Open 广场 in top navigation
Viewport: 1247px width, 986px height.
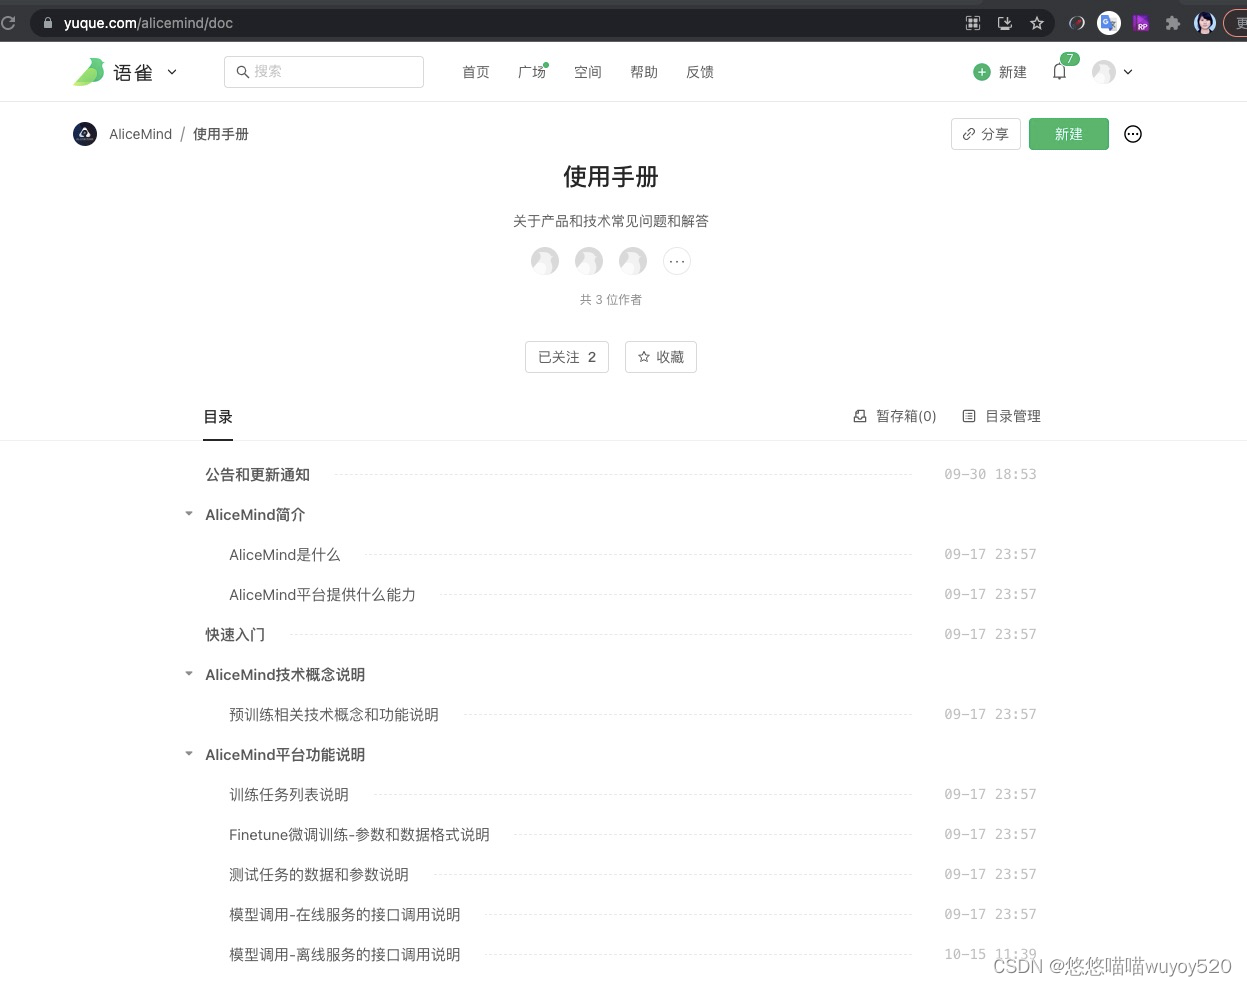click(x=532, y=72)
